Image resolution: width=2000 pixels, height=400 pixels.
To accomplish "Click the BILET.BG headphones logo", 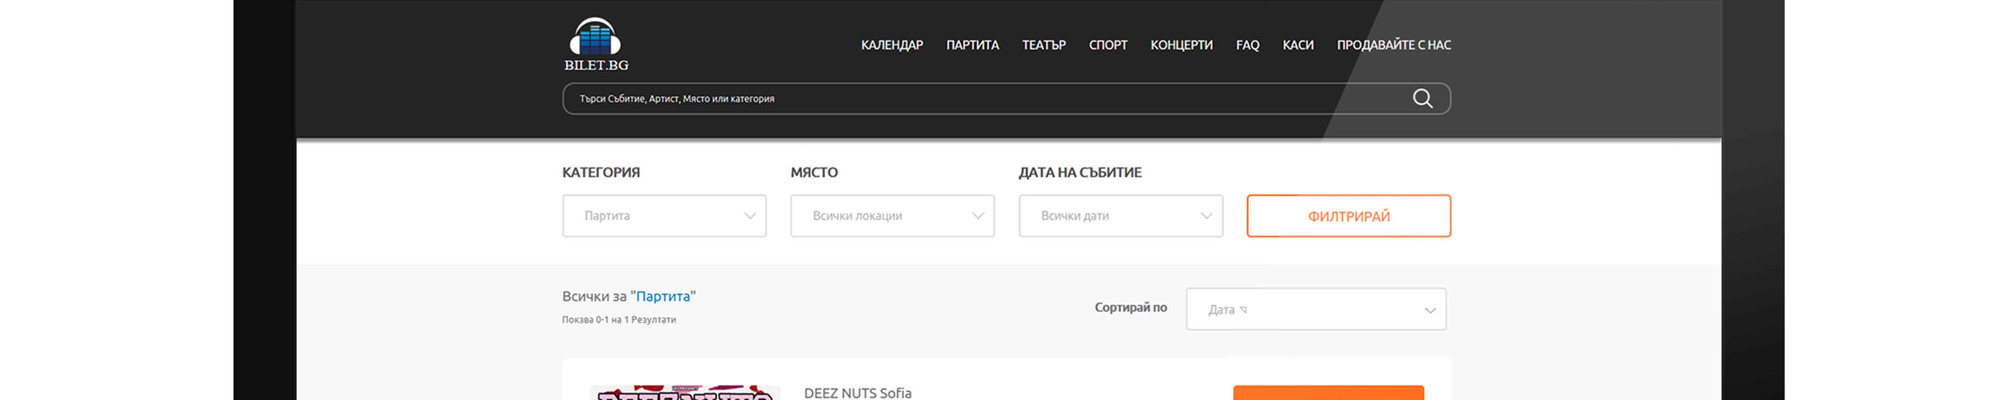I will (x=596, y=45).
